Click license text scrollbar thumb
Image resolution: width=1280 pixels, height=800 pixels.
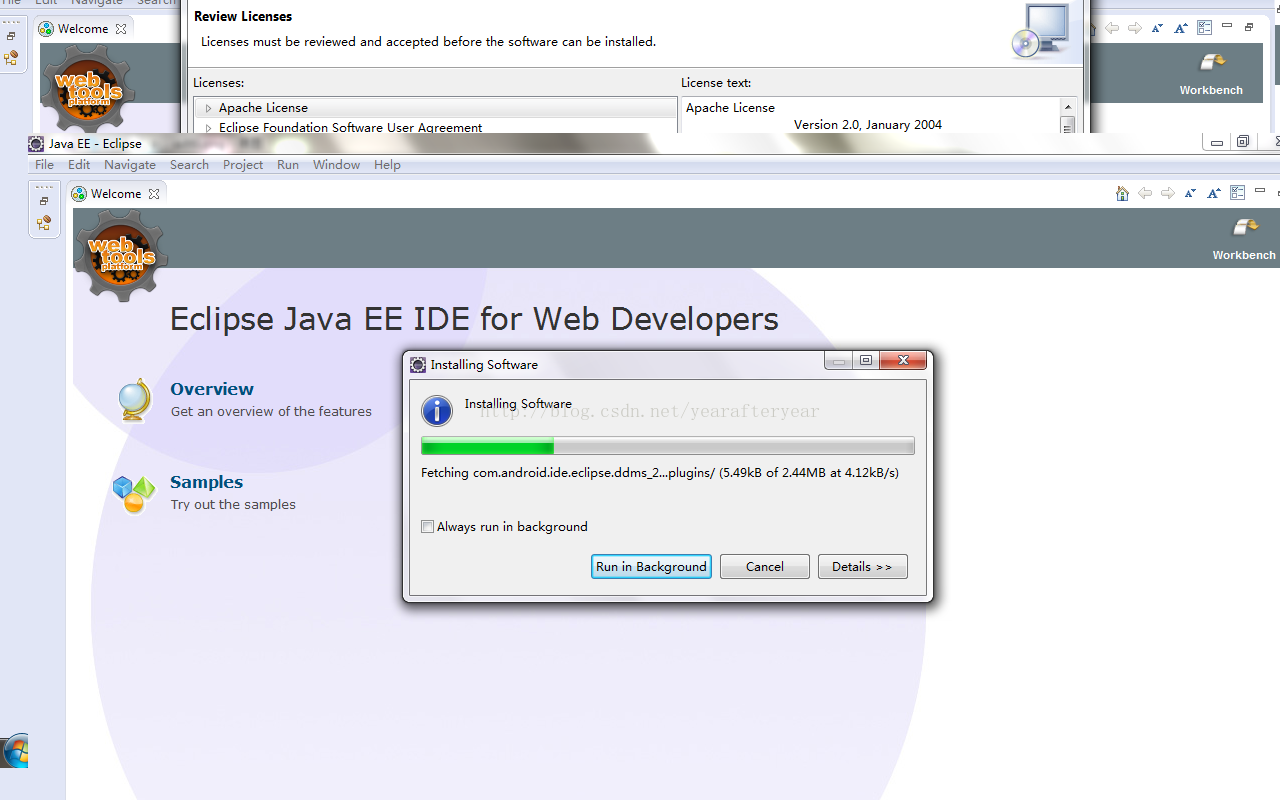(1067, 125)
